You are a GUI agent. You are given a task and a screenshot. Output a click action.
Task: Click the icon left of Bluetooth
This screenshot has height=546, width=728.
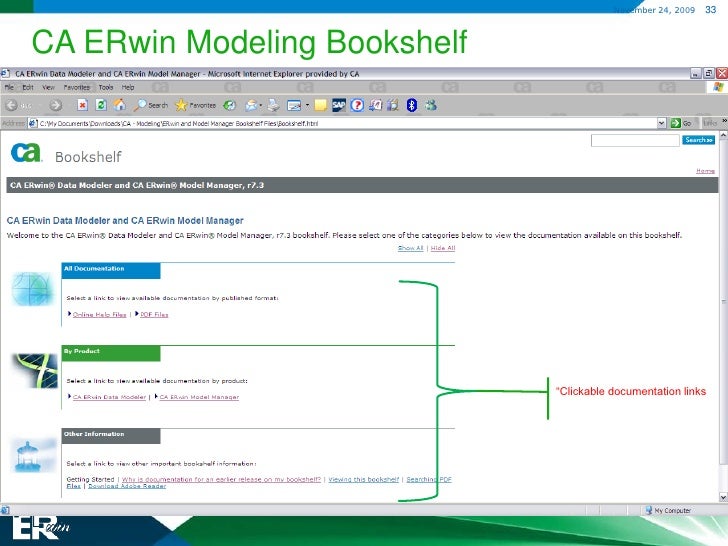pyautogui.click(x=393, y=105)
